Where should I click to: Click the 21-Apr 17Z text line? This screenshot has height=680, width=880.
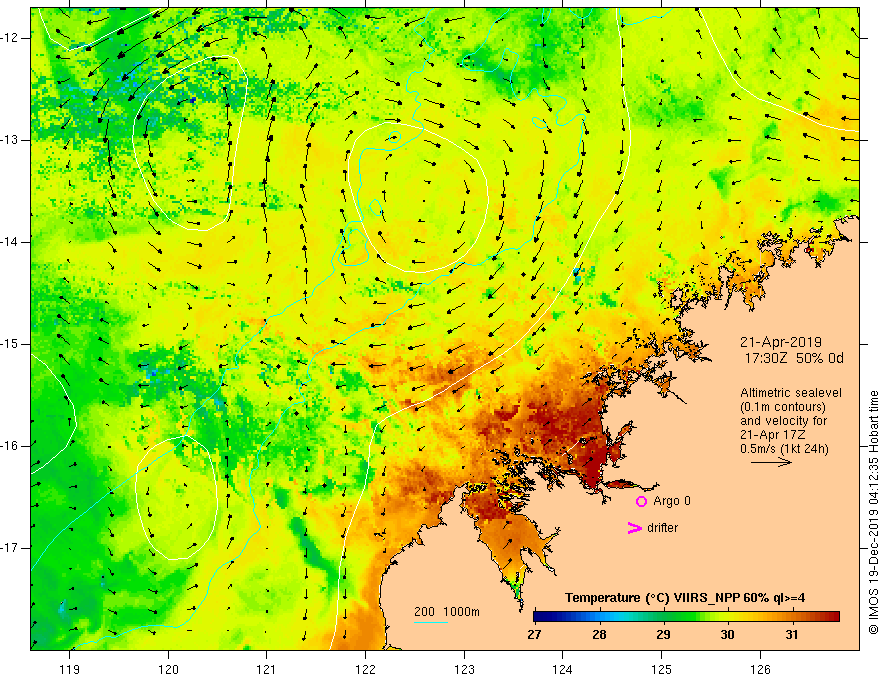[773, 435]
